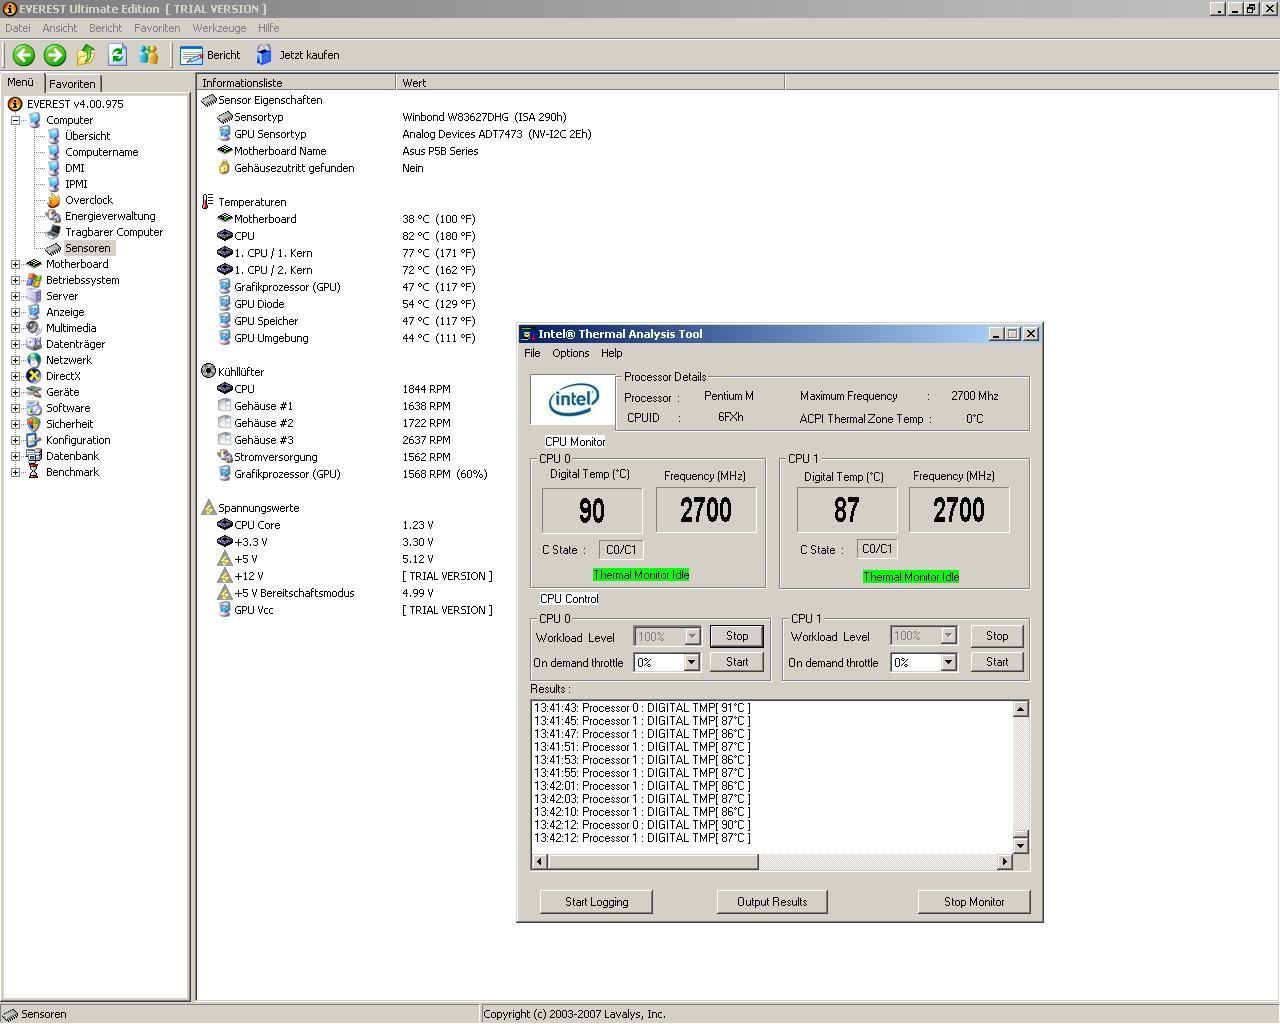
Task: Select the Grafikprozessor (GPU) fan row
Action: [x=352, y=474]
